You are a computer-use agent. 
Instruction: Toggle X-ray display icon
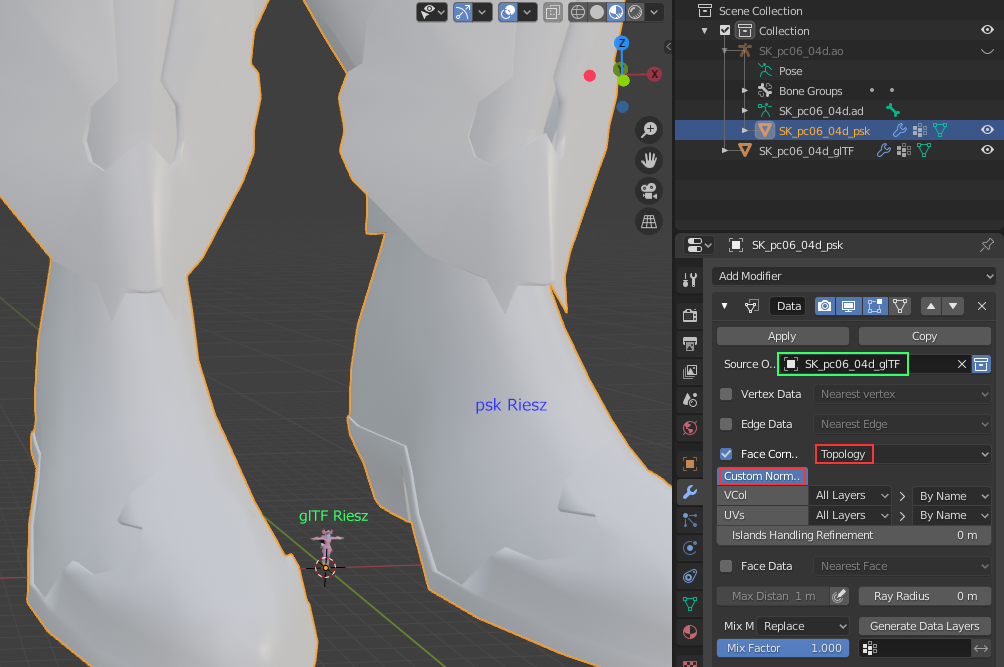click(x=552, y=12)
